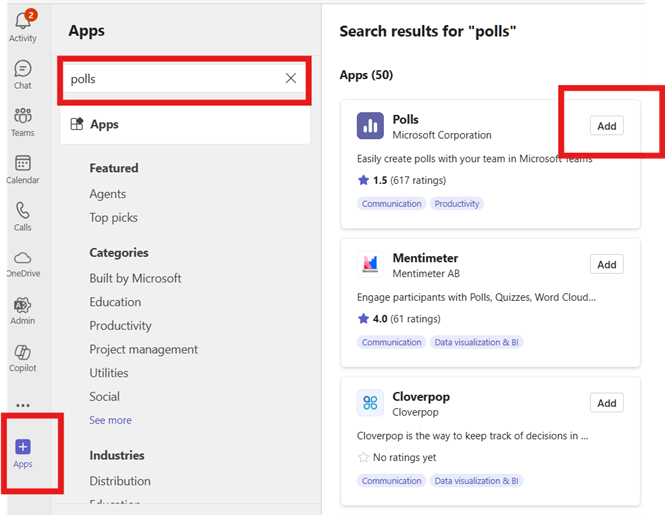Click the Polls app icon thumbnail

[x=371, y=126]
